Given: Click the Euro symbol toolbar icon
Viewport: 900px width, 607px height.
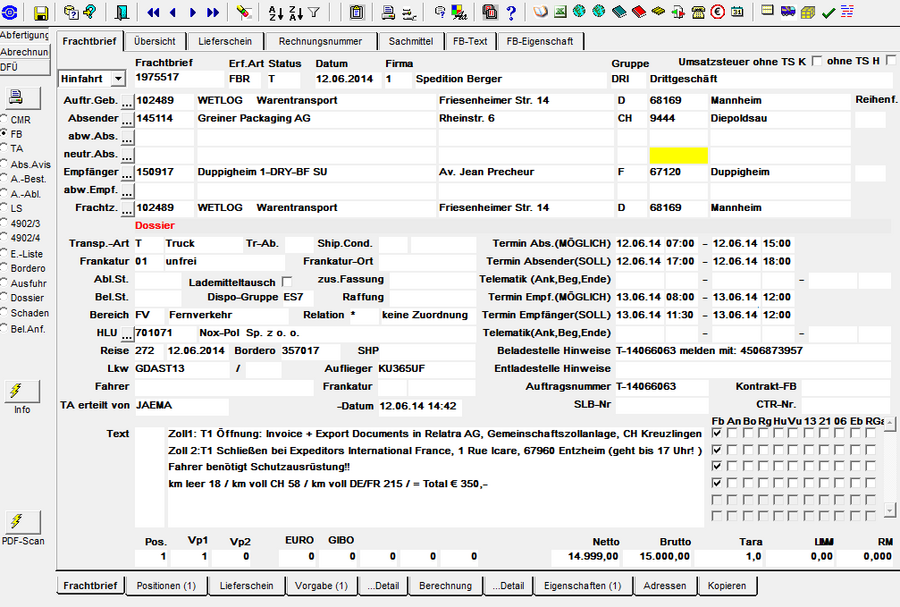Looking at the screenshot, I should pos(717,11).
